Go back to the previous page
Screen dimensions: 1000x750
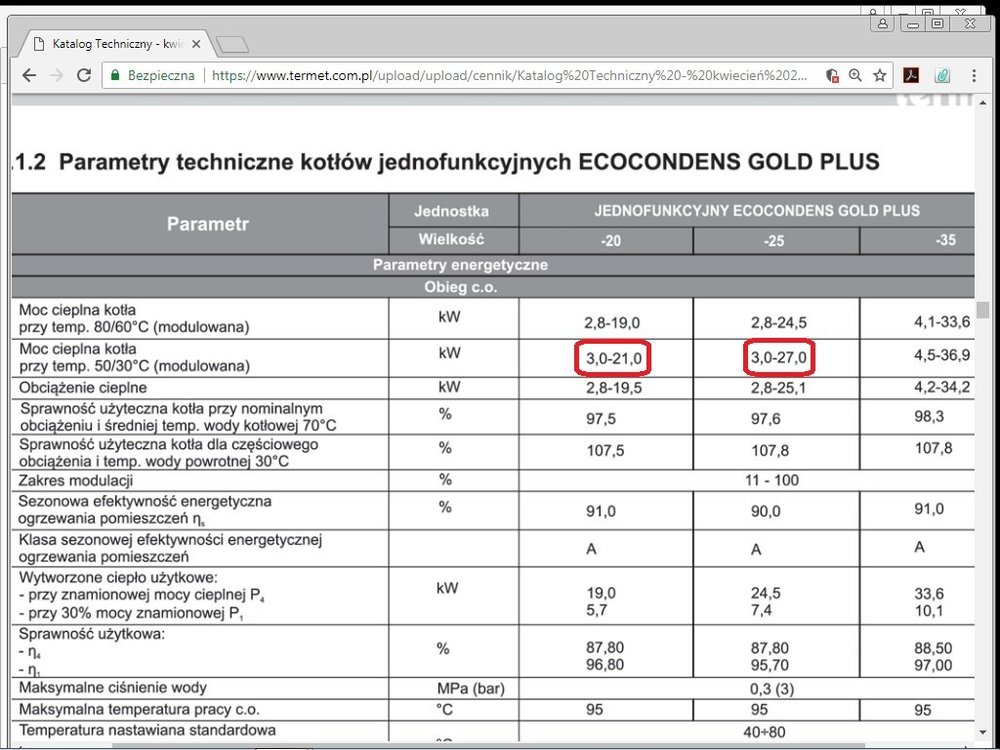pos(29,75)
